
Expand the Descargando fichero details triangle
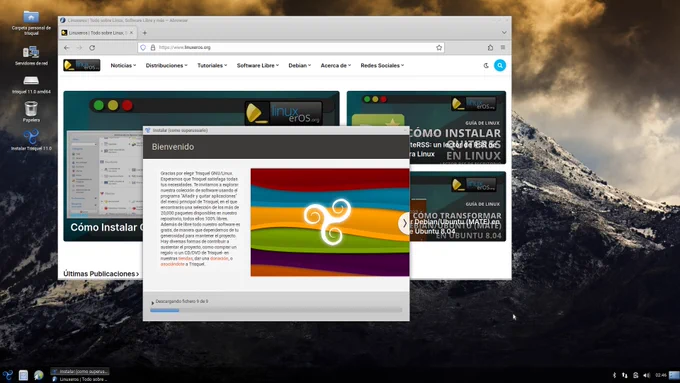coord(153,302)
